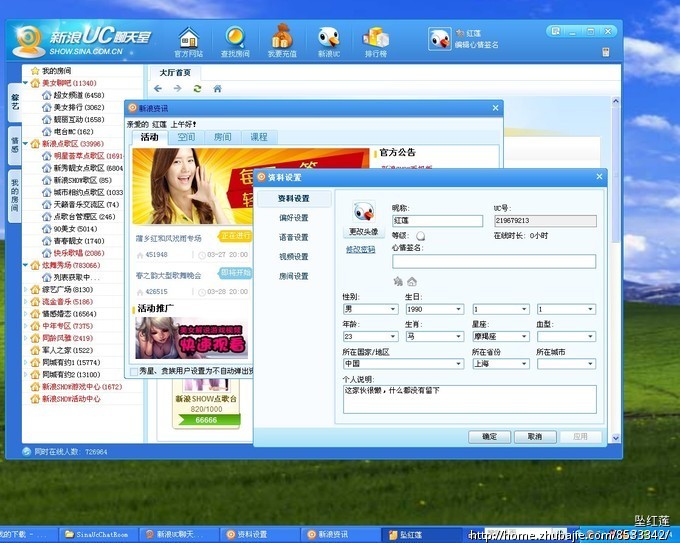The width and height of the screenshot is (680, 543).
Task: Open the birth year dropdown showing 1990
Action: point(435,309)
